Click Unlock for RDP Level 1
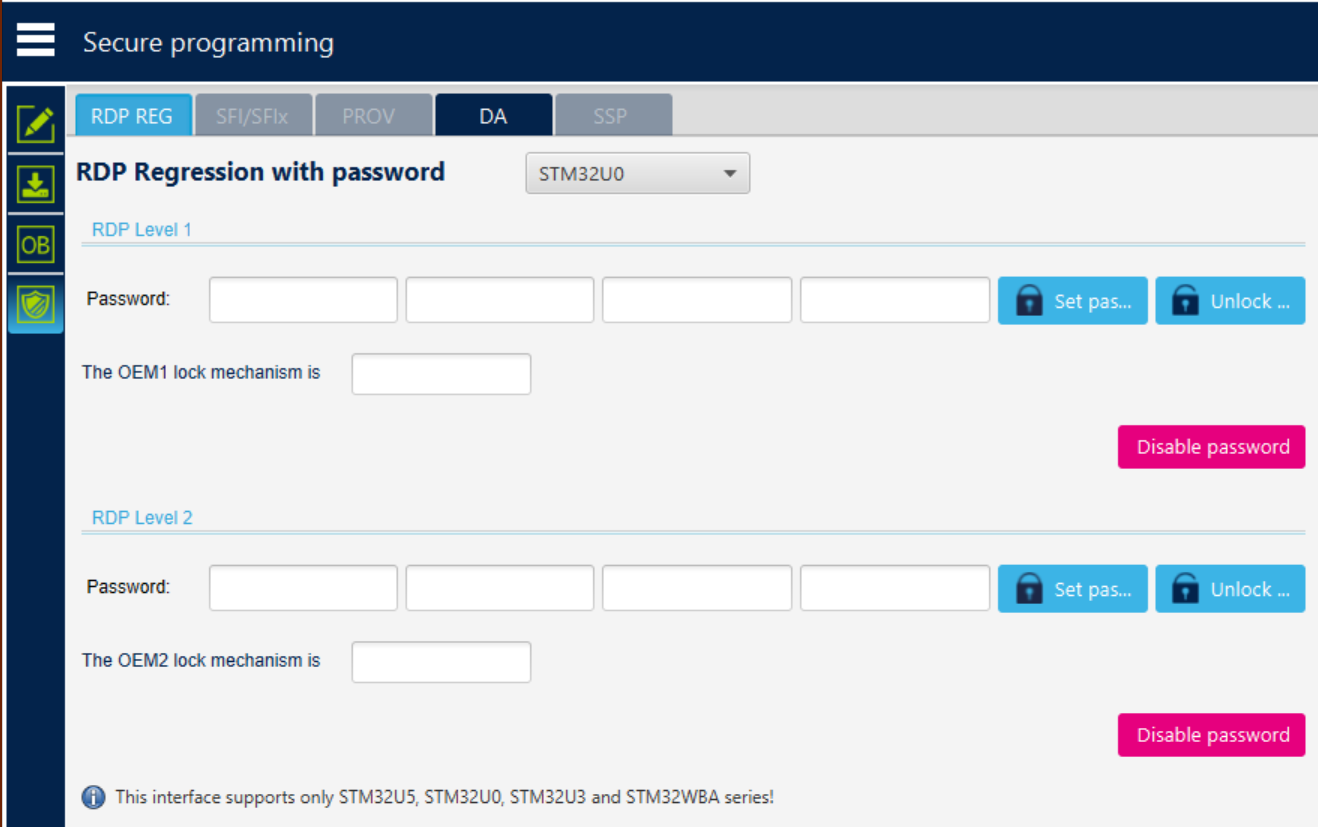Viewport: 1318px width, 827px height. click(1230, 300)
